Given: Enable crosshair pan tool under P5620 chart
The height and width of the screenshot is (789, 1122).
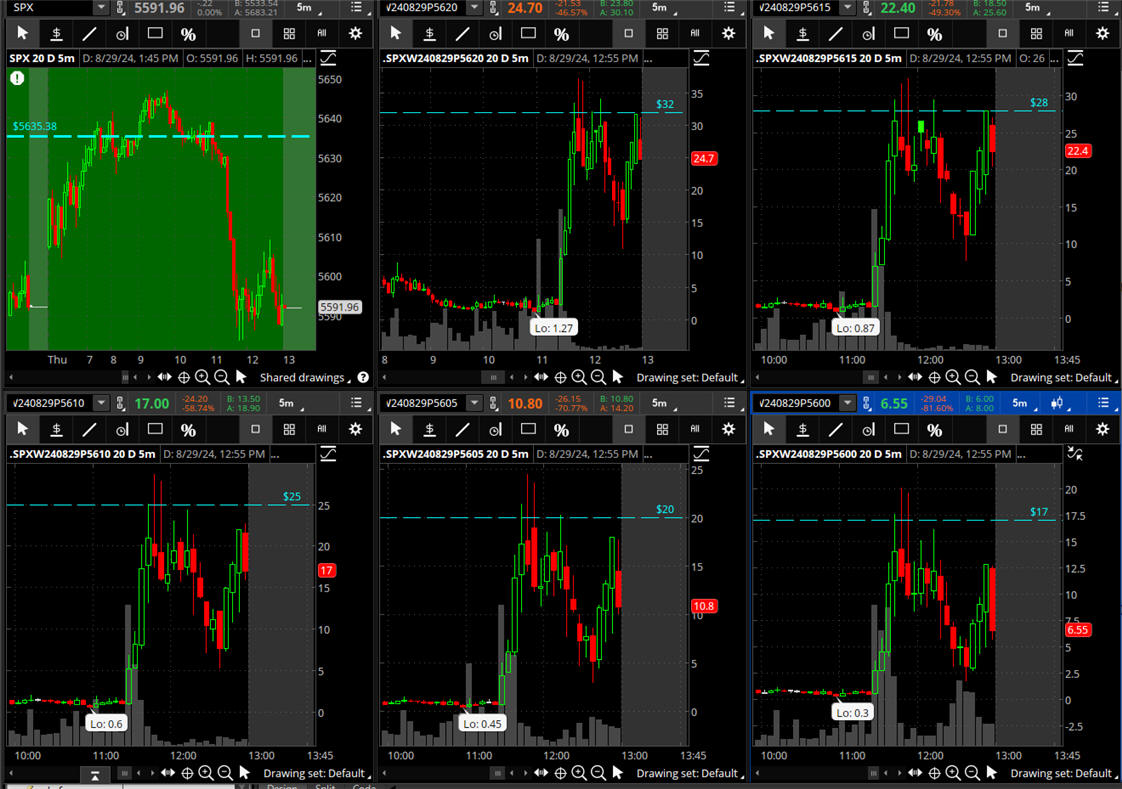Looking at the screenshot, I should 560,377.
